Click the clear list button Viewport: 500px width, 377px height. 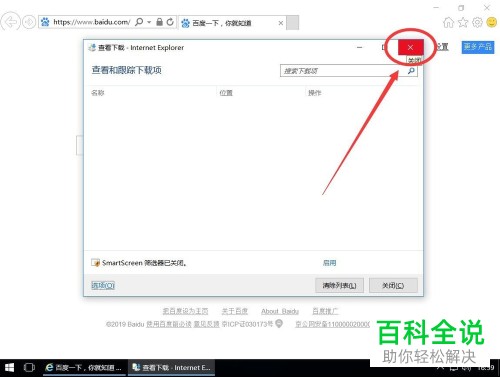pos(339,286)
